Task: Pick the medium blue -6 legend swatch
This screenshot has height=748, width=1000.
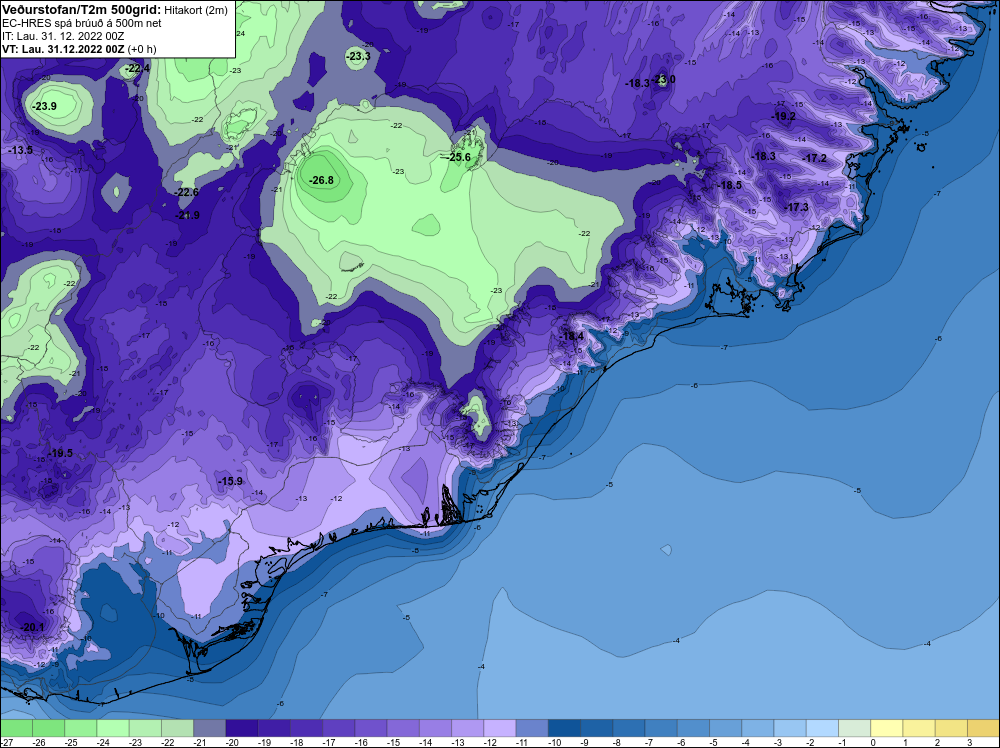Action: point(693,728)
